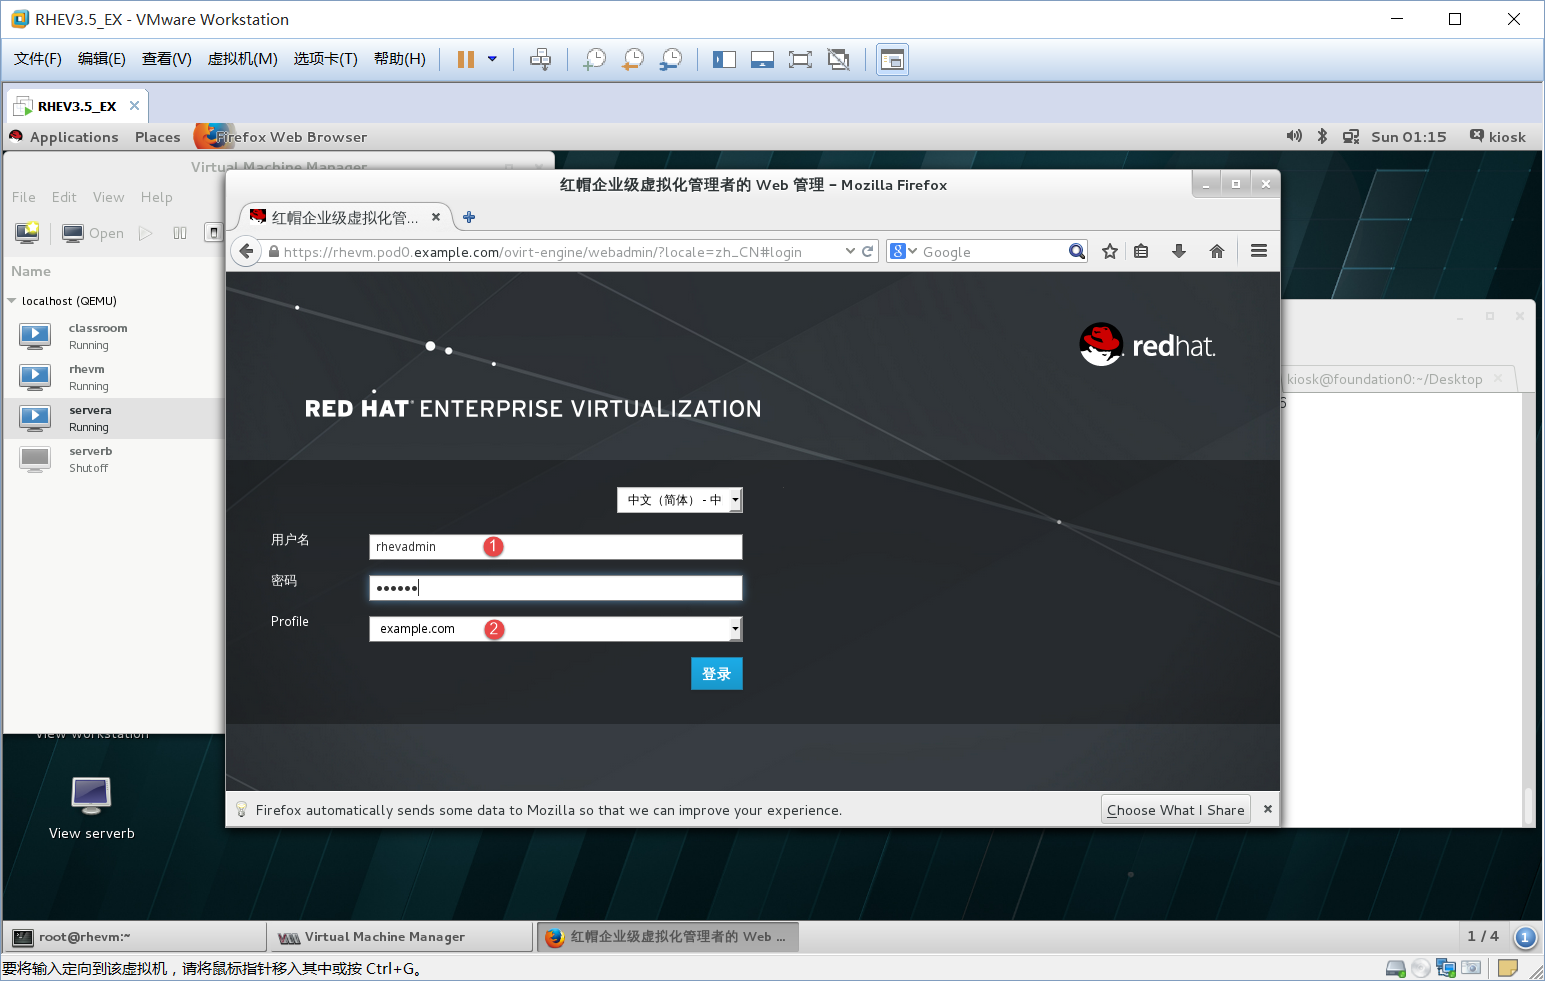Viewport: 1545px width, 981px height.
Task: Click the Unity mode icon in VMware toolbar
Action: [x=838, y=59]
